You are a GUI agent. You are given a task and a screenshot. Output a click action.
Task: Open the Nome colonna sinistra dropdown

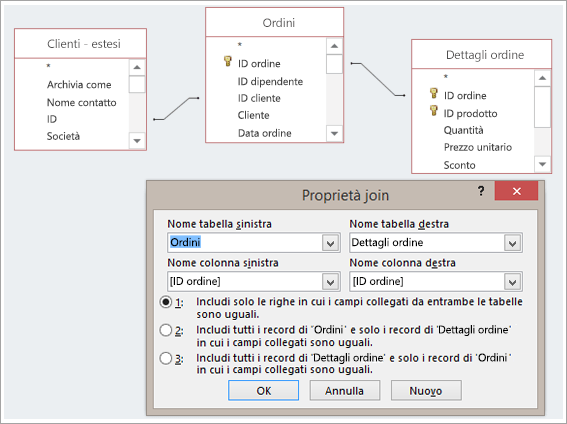[x=331, y=282]
